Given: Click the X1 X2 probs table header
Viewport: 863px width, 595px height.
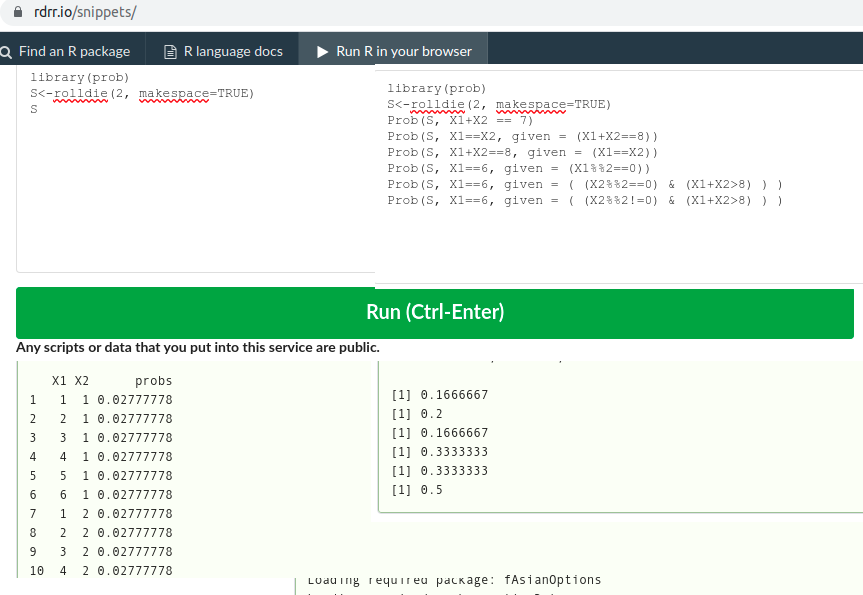Looking at the screenshot, I should coord(110,380).
